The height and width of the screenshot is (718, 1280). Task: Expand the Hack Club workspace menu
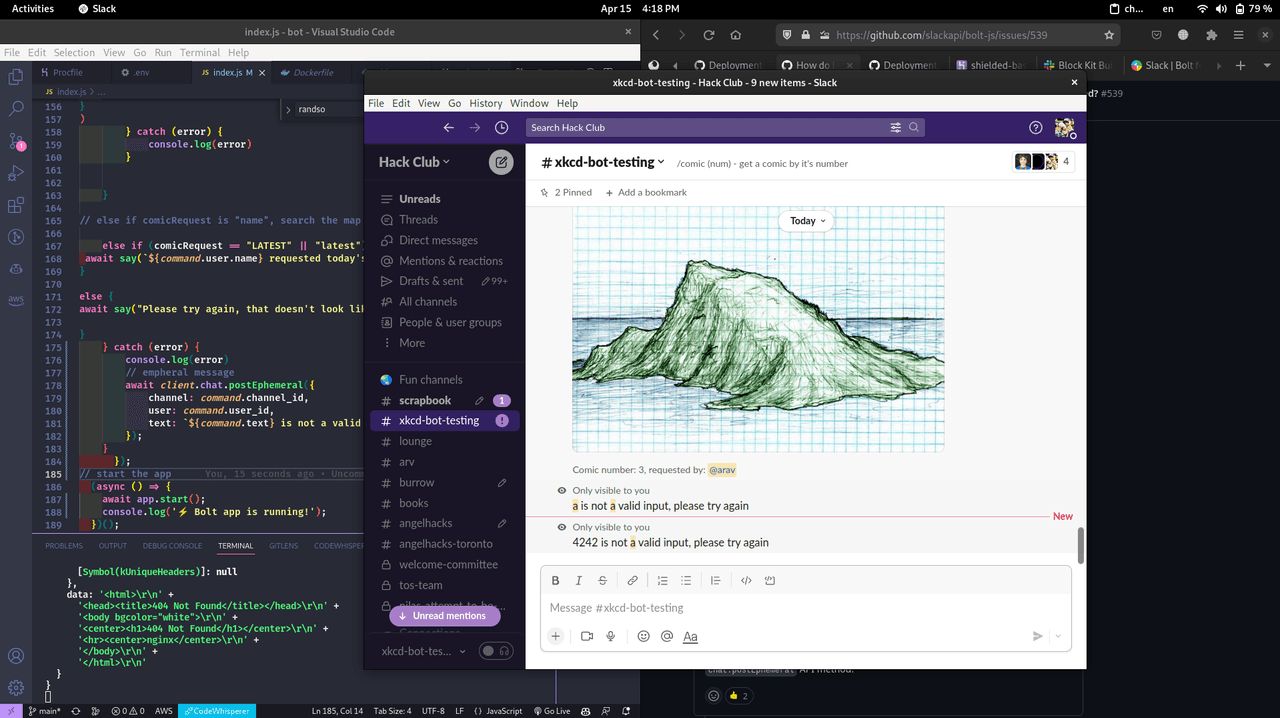coord(414,162)
